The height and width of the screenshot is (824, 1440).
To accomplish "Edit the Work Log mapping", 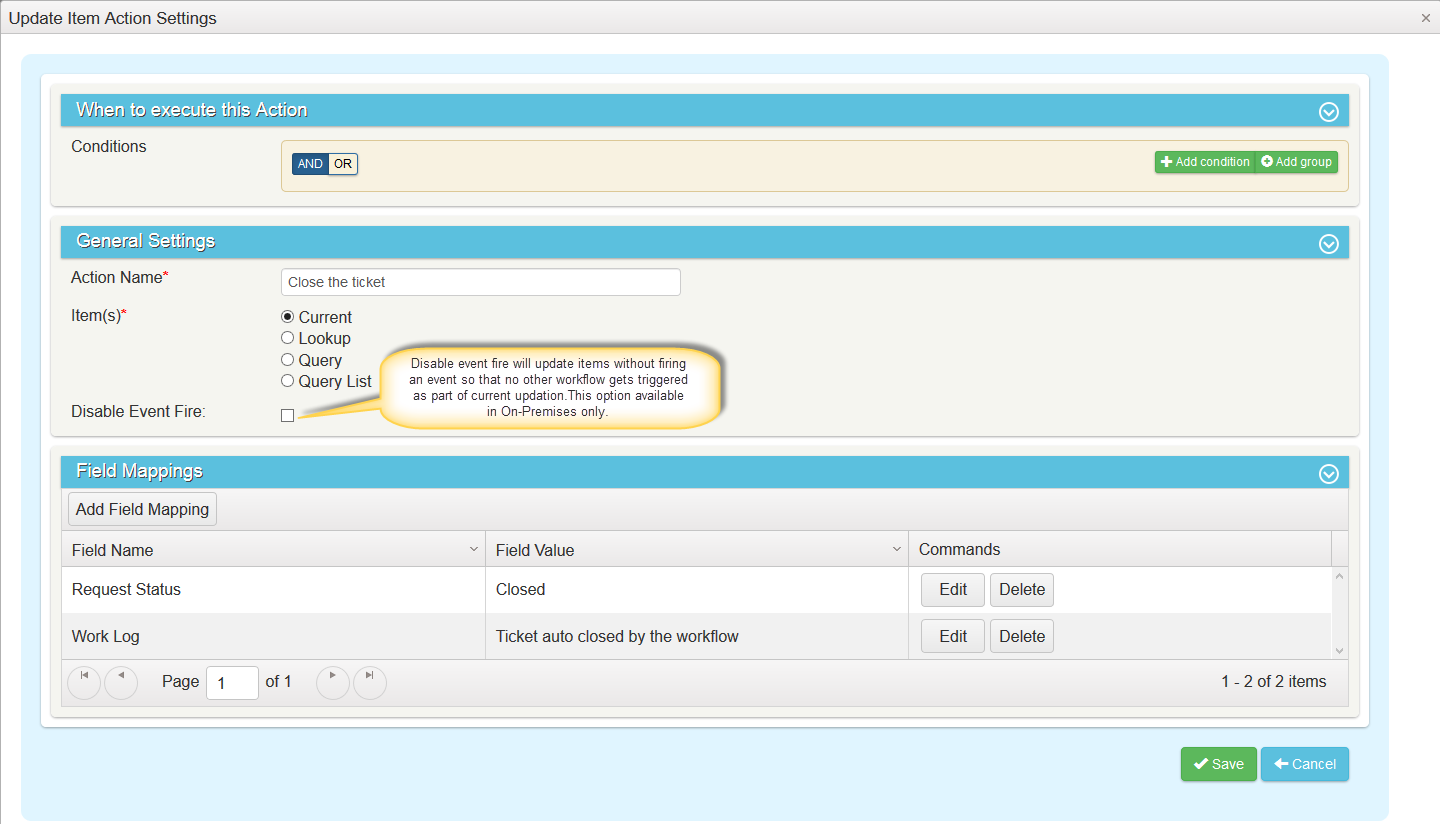I will [953, 636].
